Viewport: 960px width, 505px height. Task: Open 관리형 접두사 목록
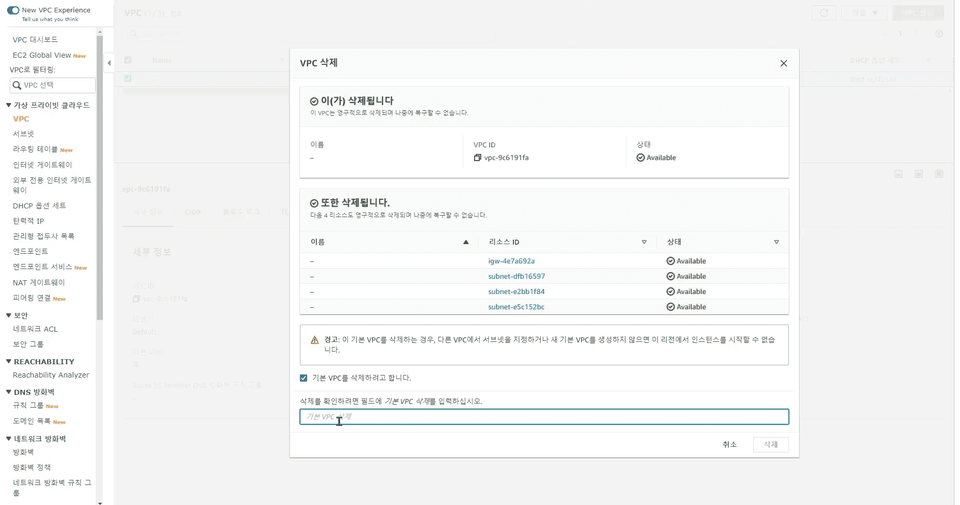(x=43, y=236)
